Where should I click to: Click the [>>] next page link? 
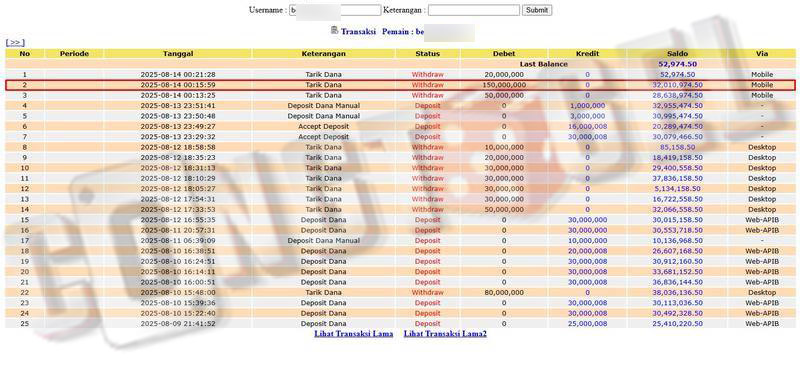pos(15,43)
